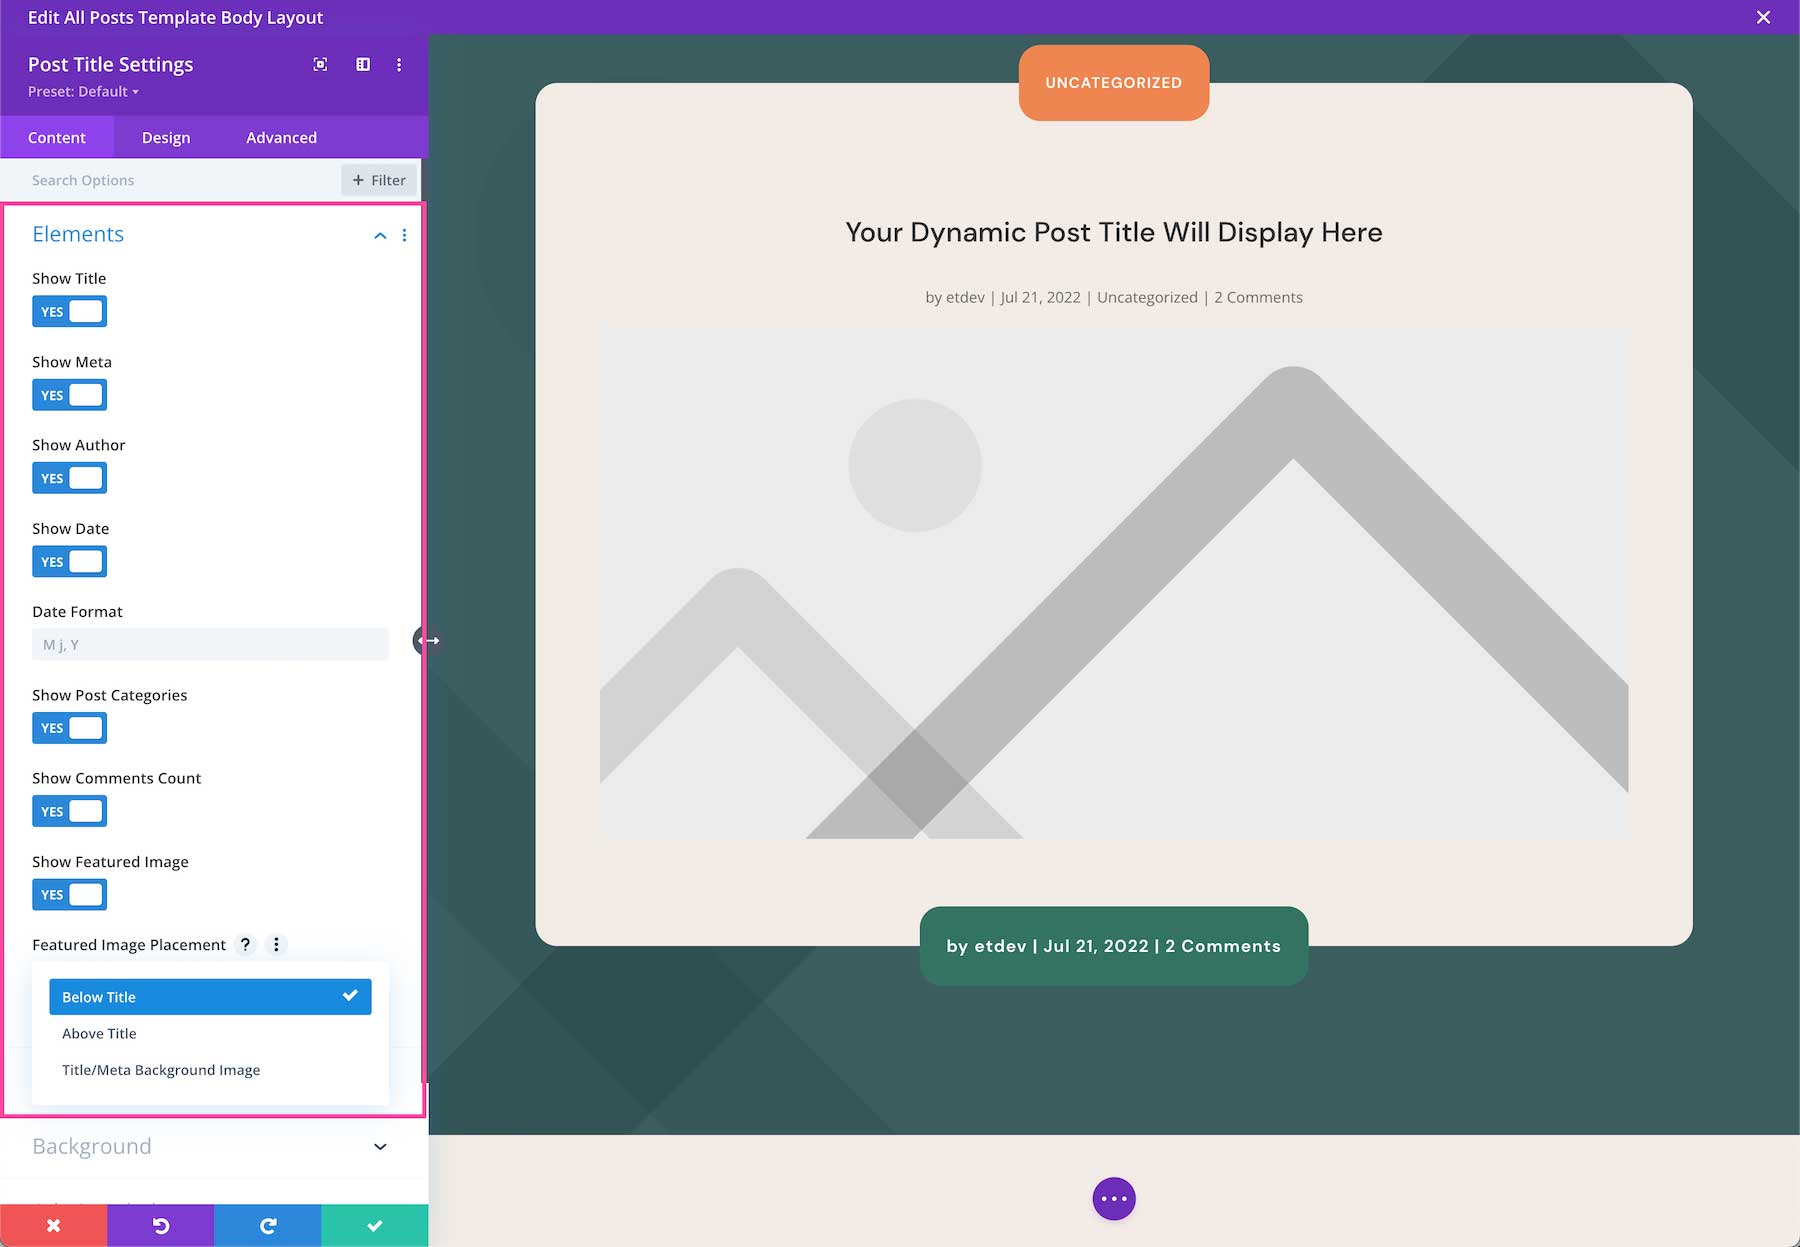1800x1247 pixels.
Task: Disable the Show Featured Image toggle
Action: pos(69,894)
